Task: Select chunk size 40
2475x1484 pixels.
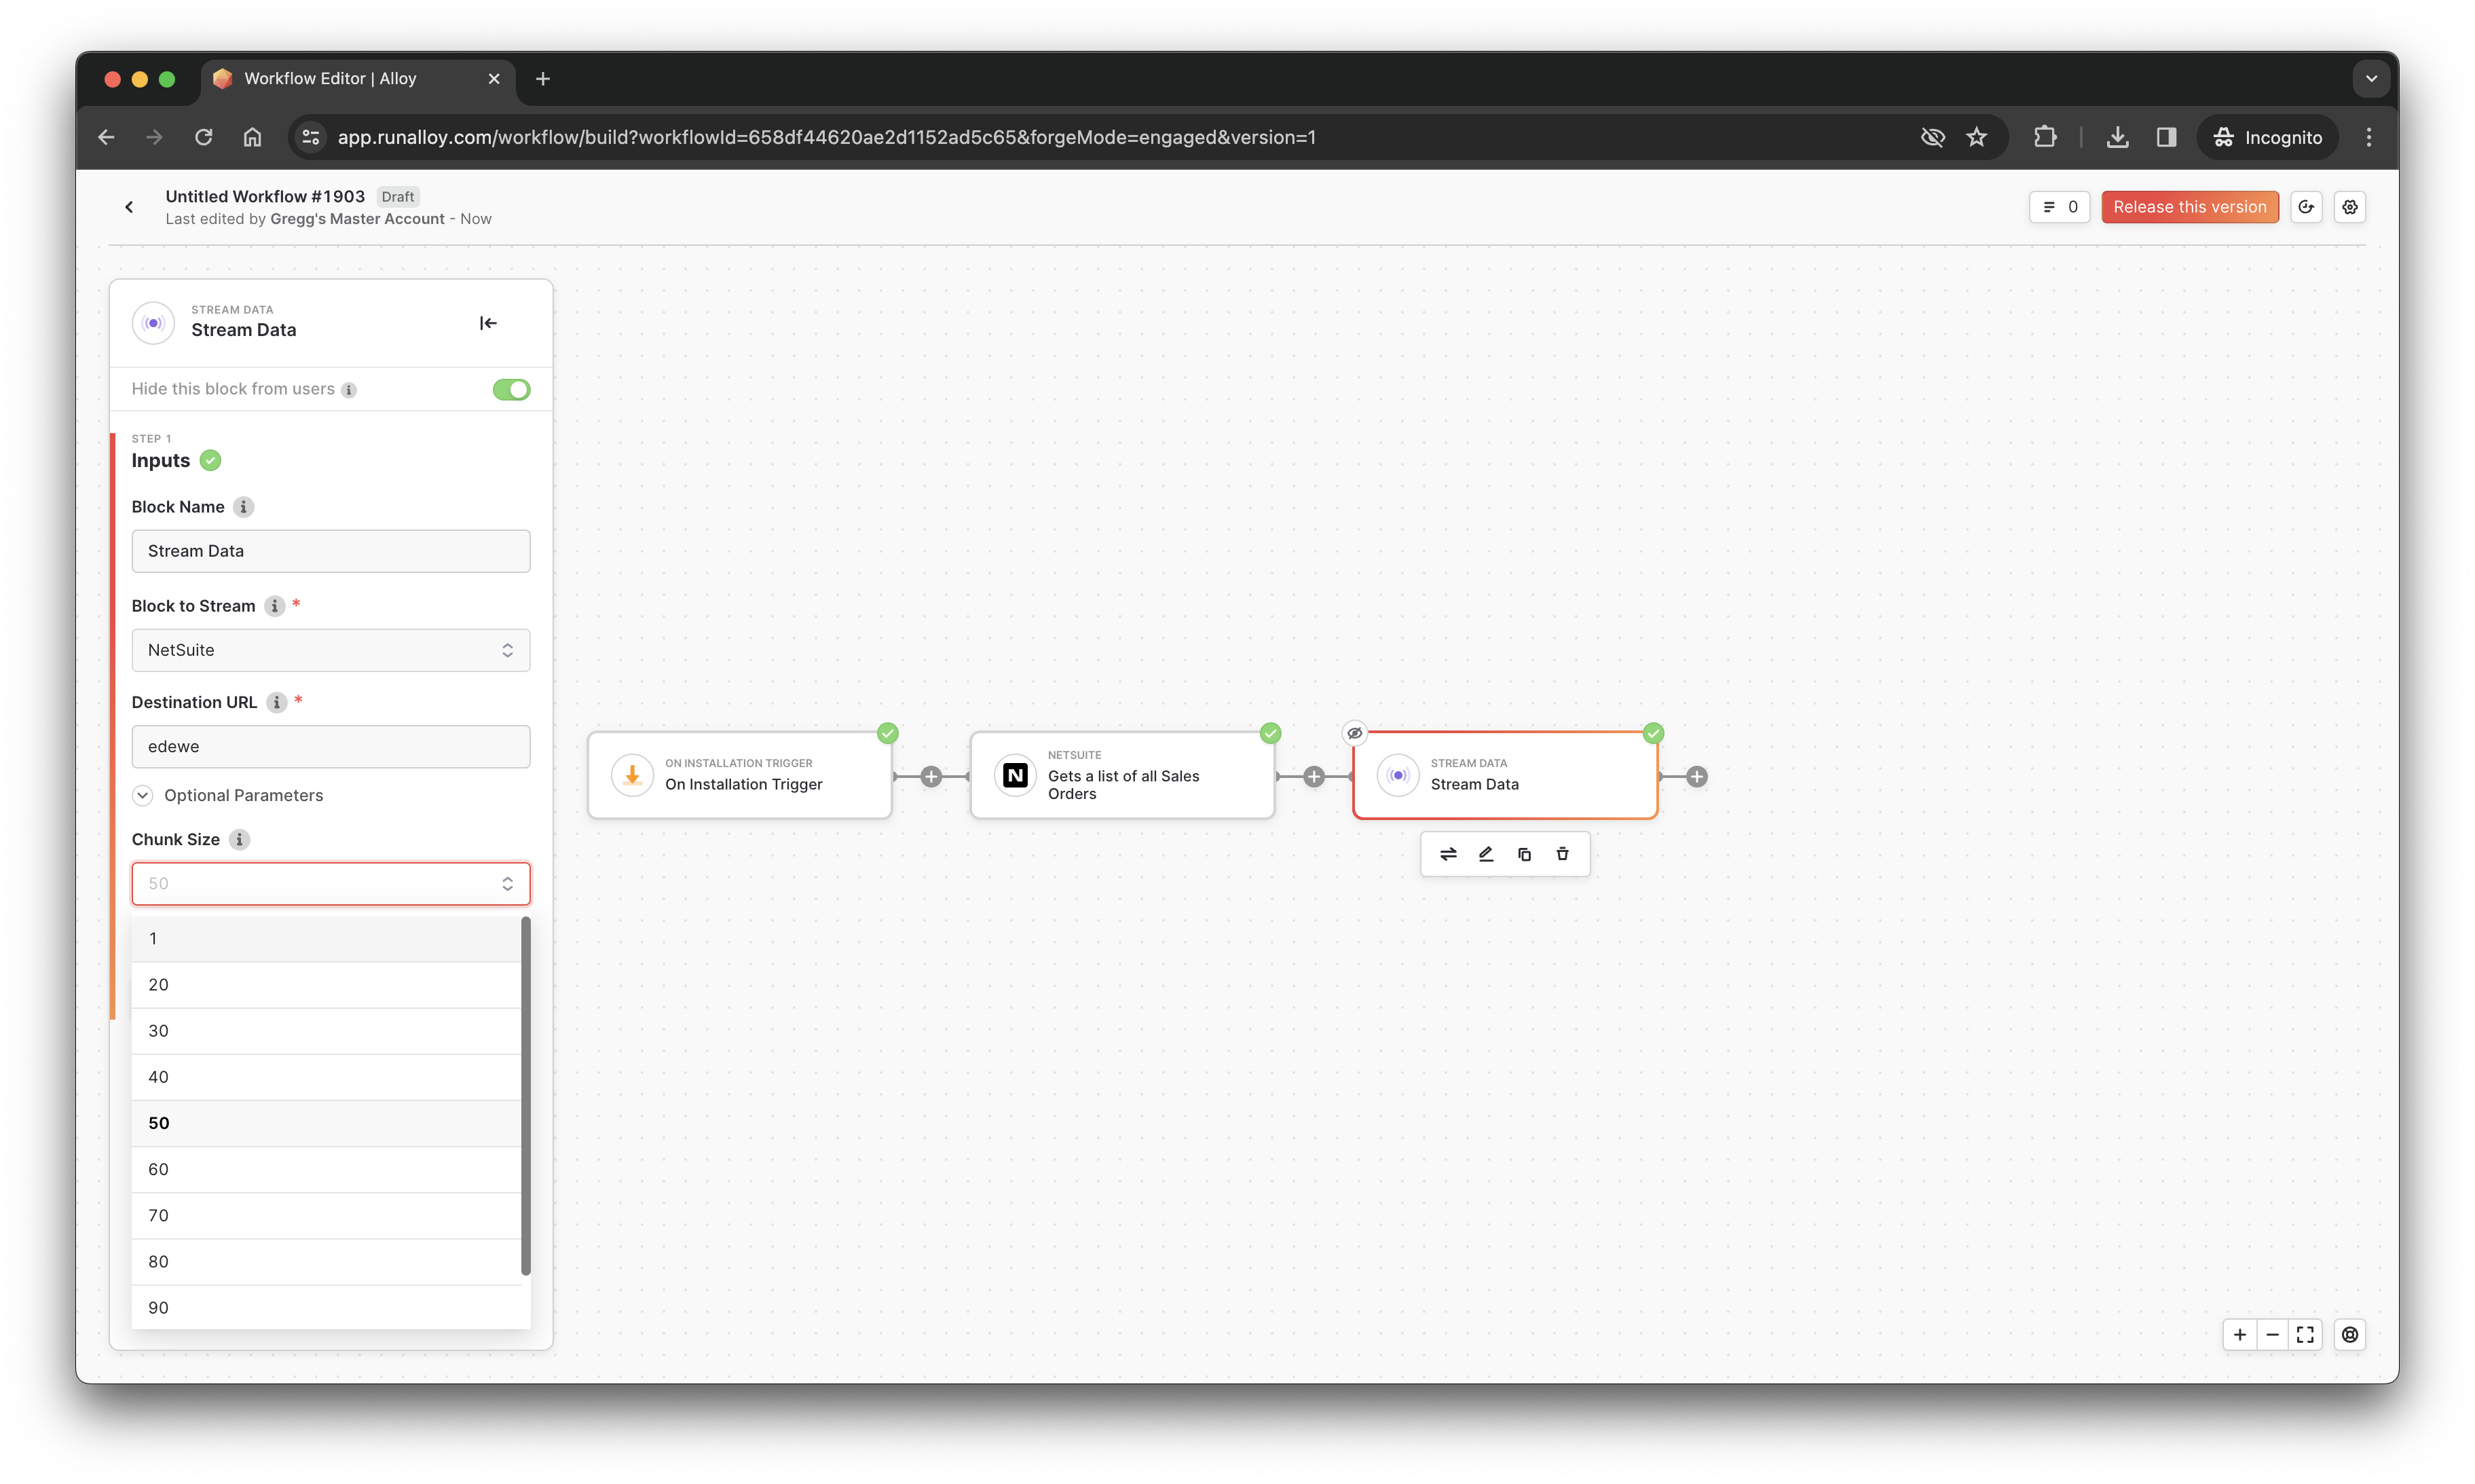Action: [326, 1077]
